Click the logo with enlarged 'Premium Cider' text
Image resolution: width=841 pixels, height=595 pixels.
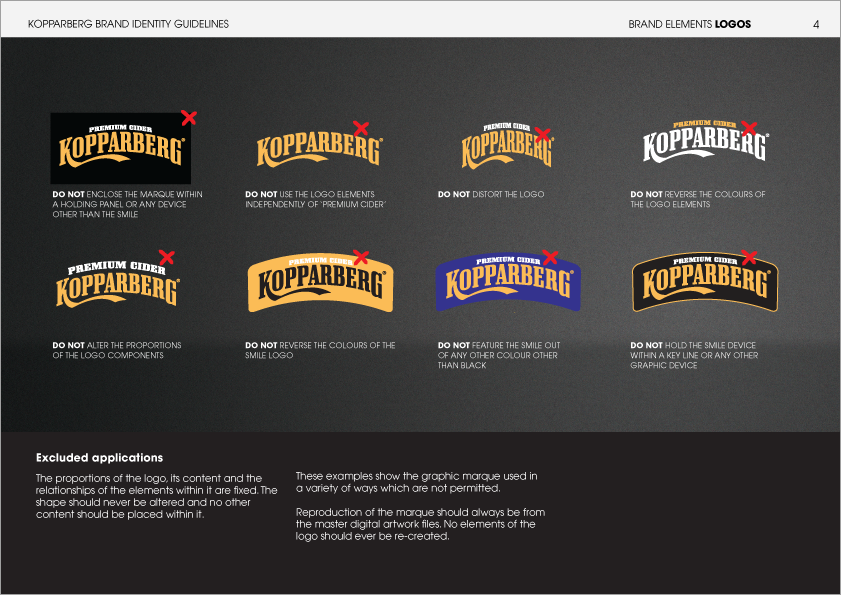click(x=118, y=284)
